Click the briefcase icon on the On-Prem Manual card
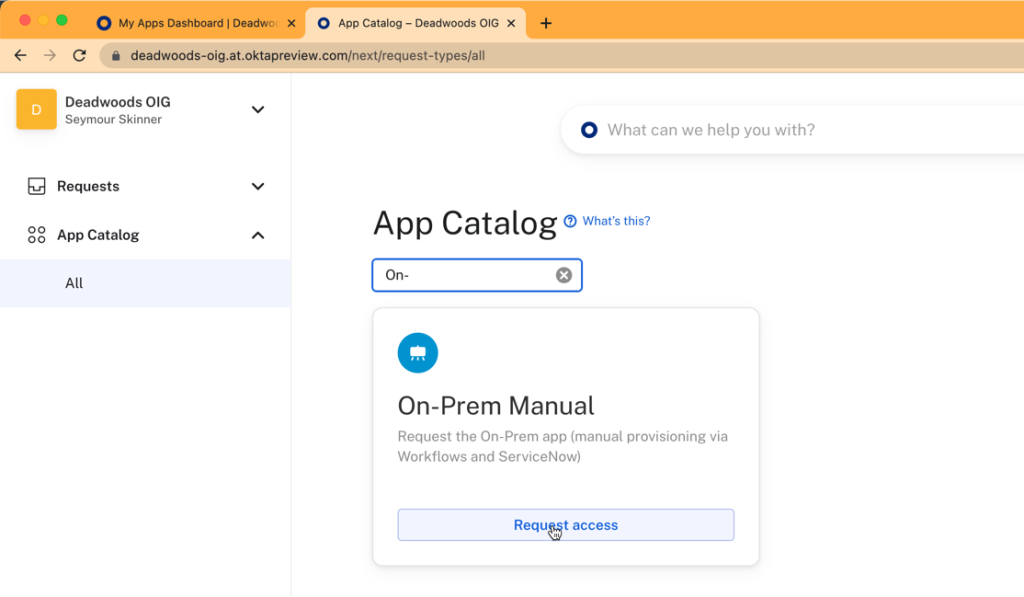Screen dimensions: 1024x597 pos(417,352)
